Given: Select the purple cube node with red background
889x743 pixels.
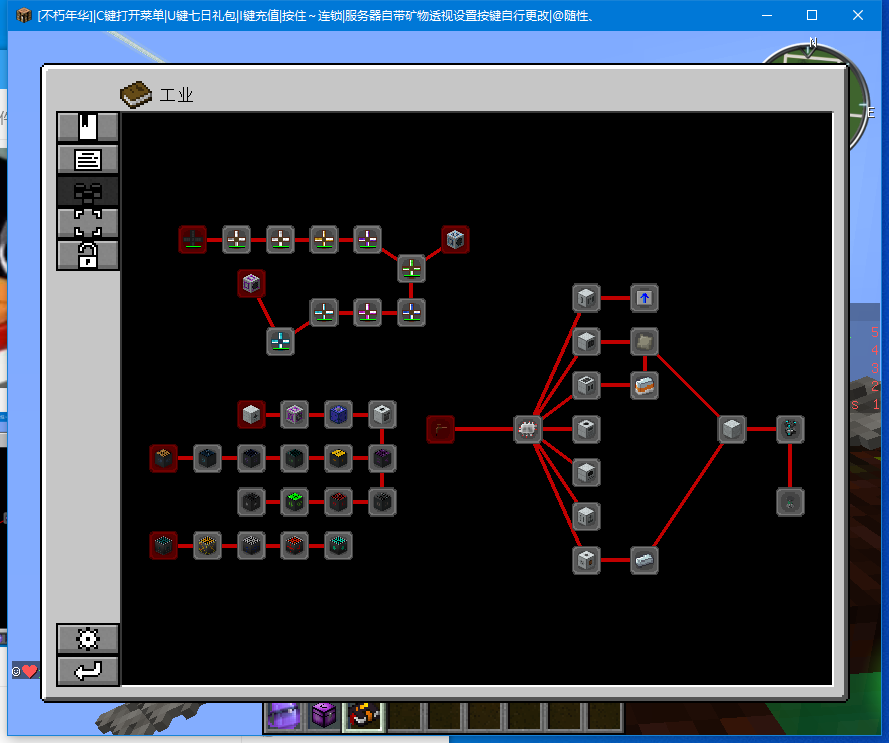Looking at the screenshot, I should [x=251, y=283].
